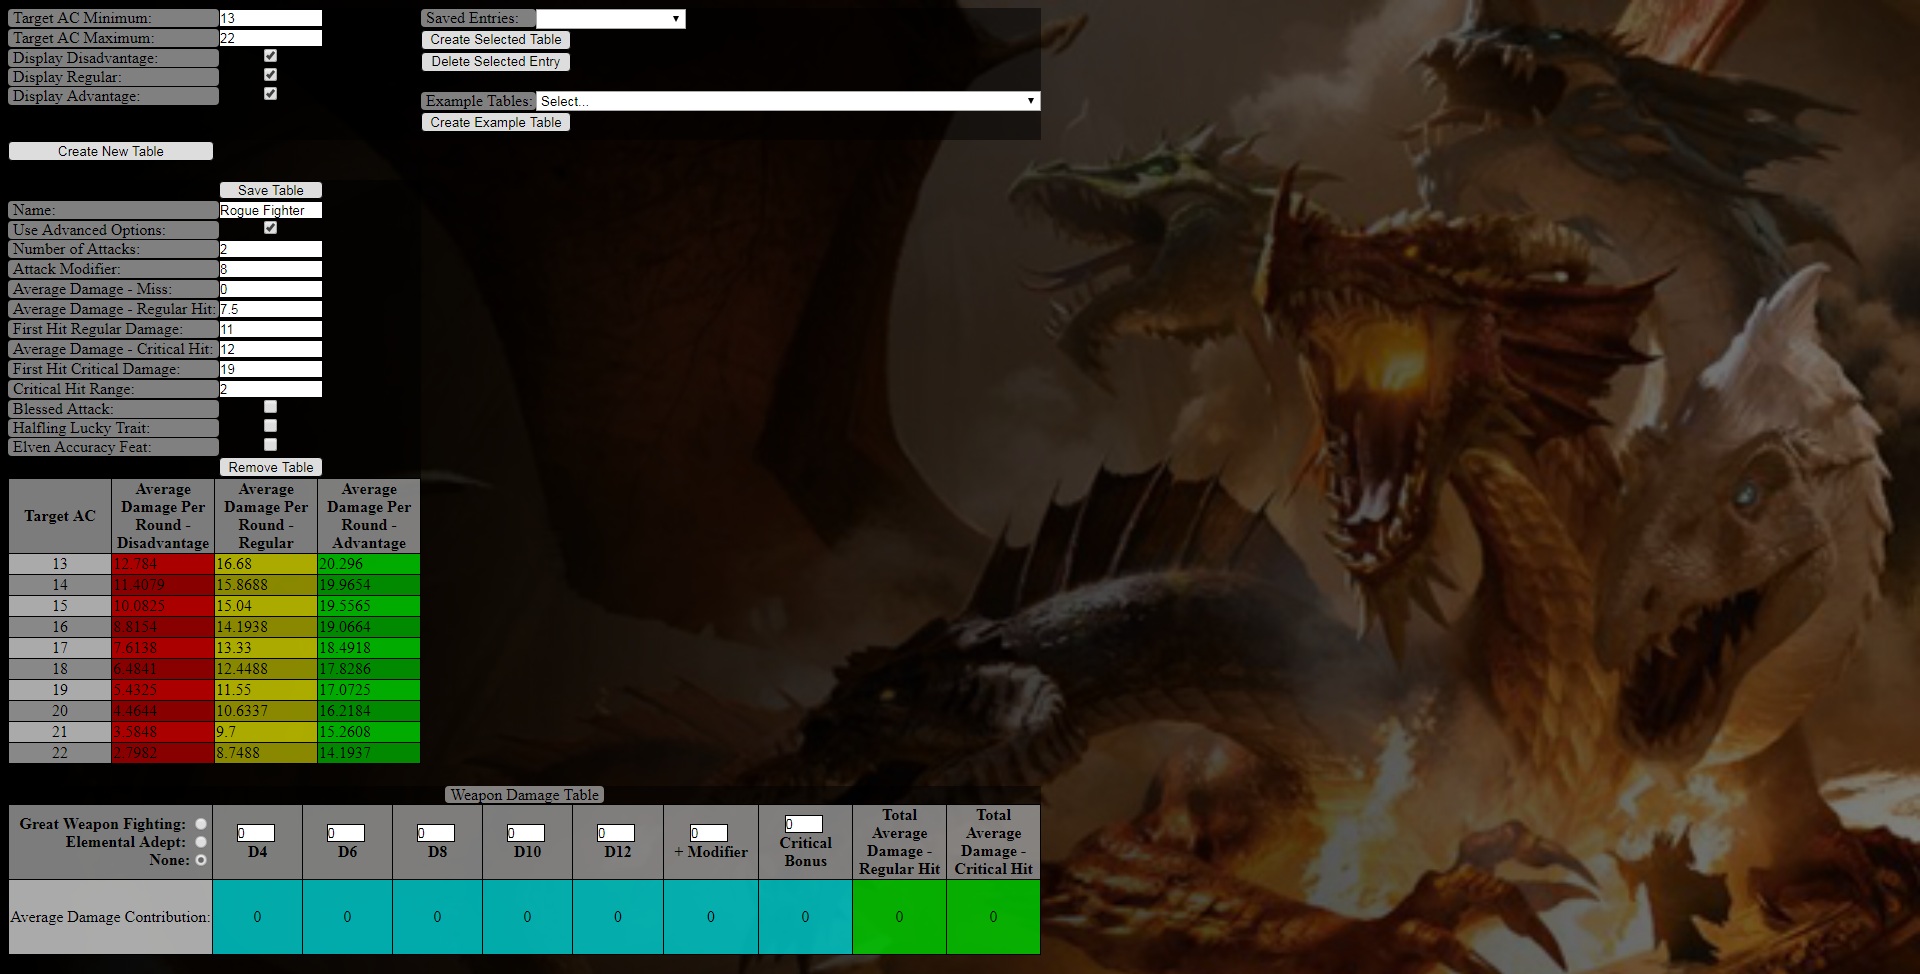
Task: Uncheck the Display Disadvantage checkbox
Action: click(270, 56)
